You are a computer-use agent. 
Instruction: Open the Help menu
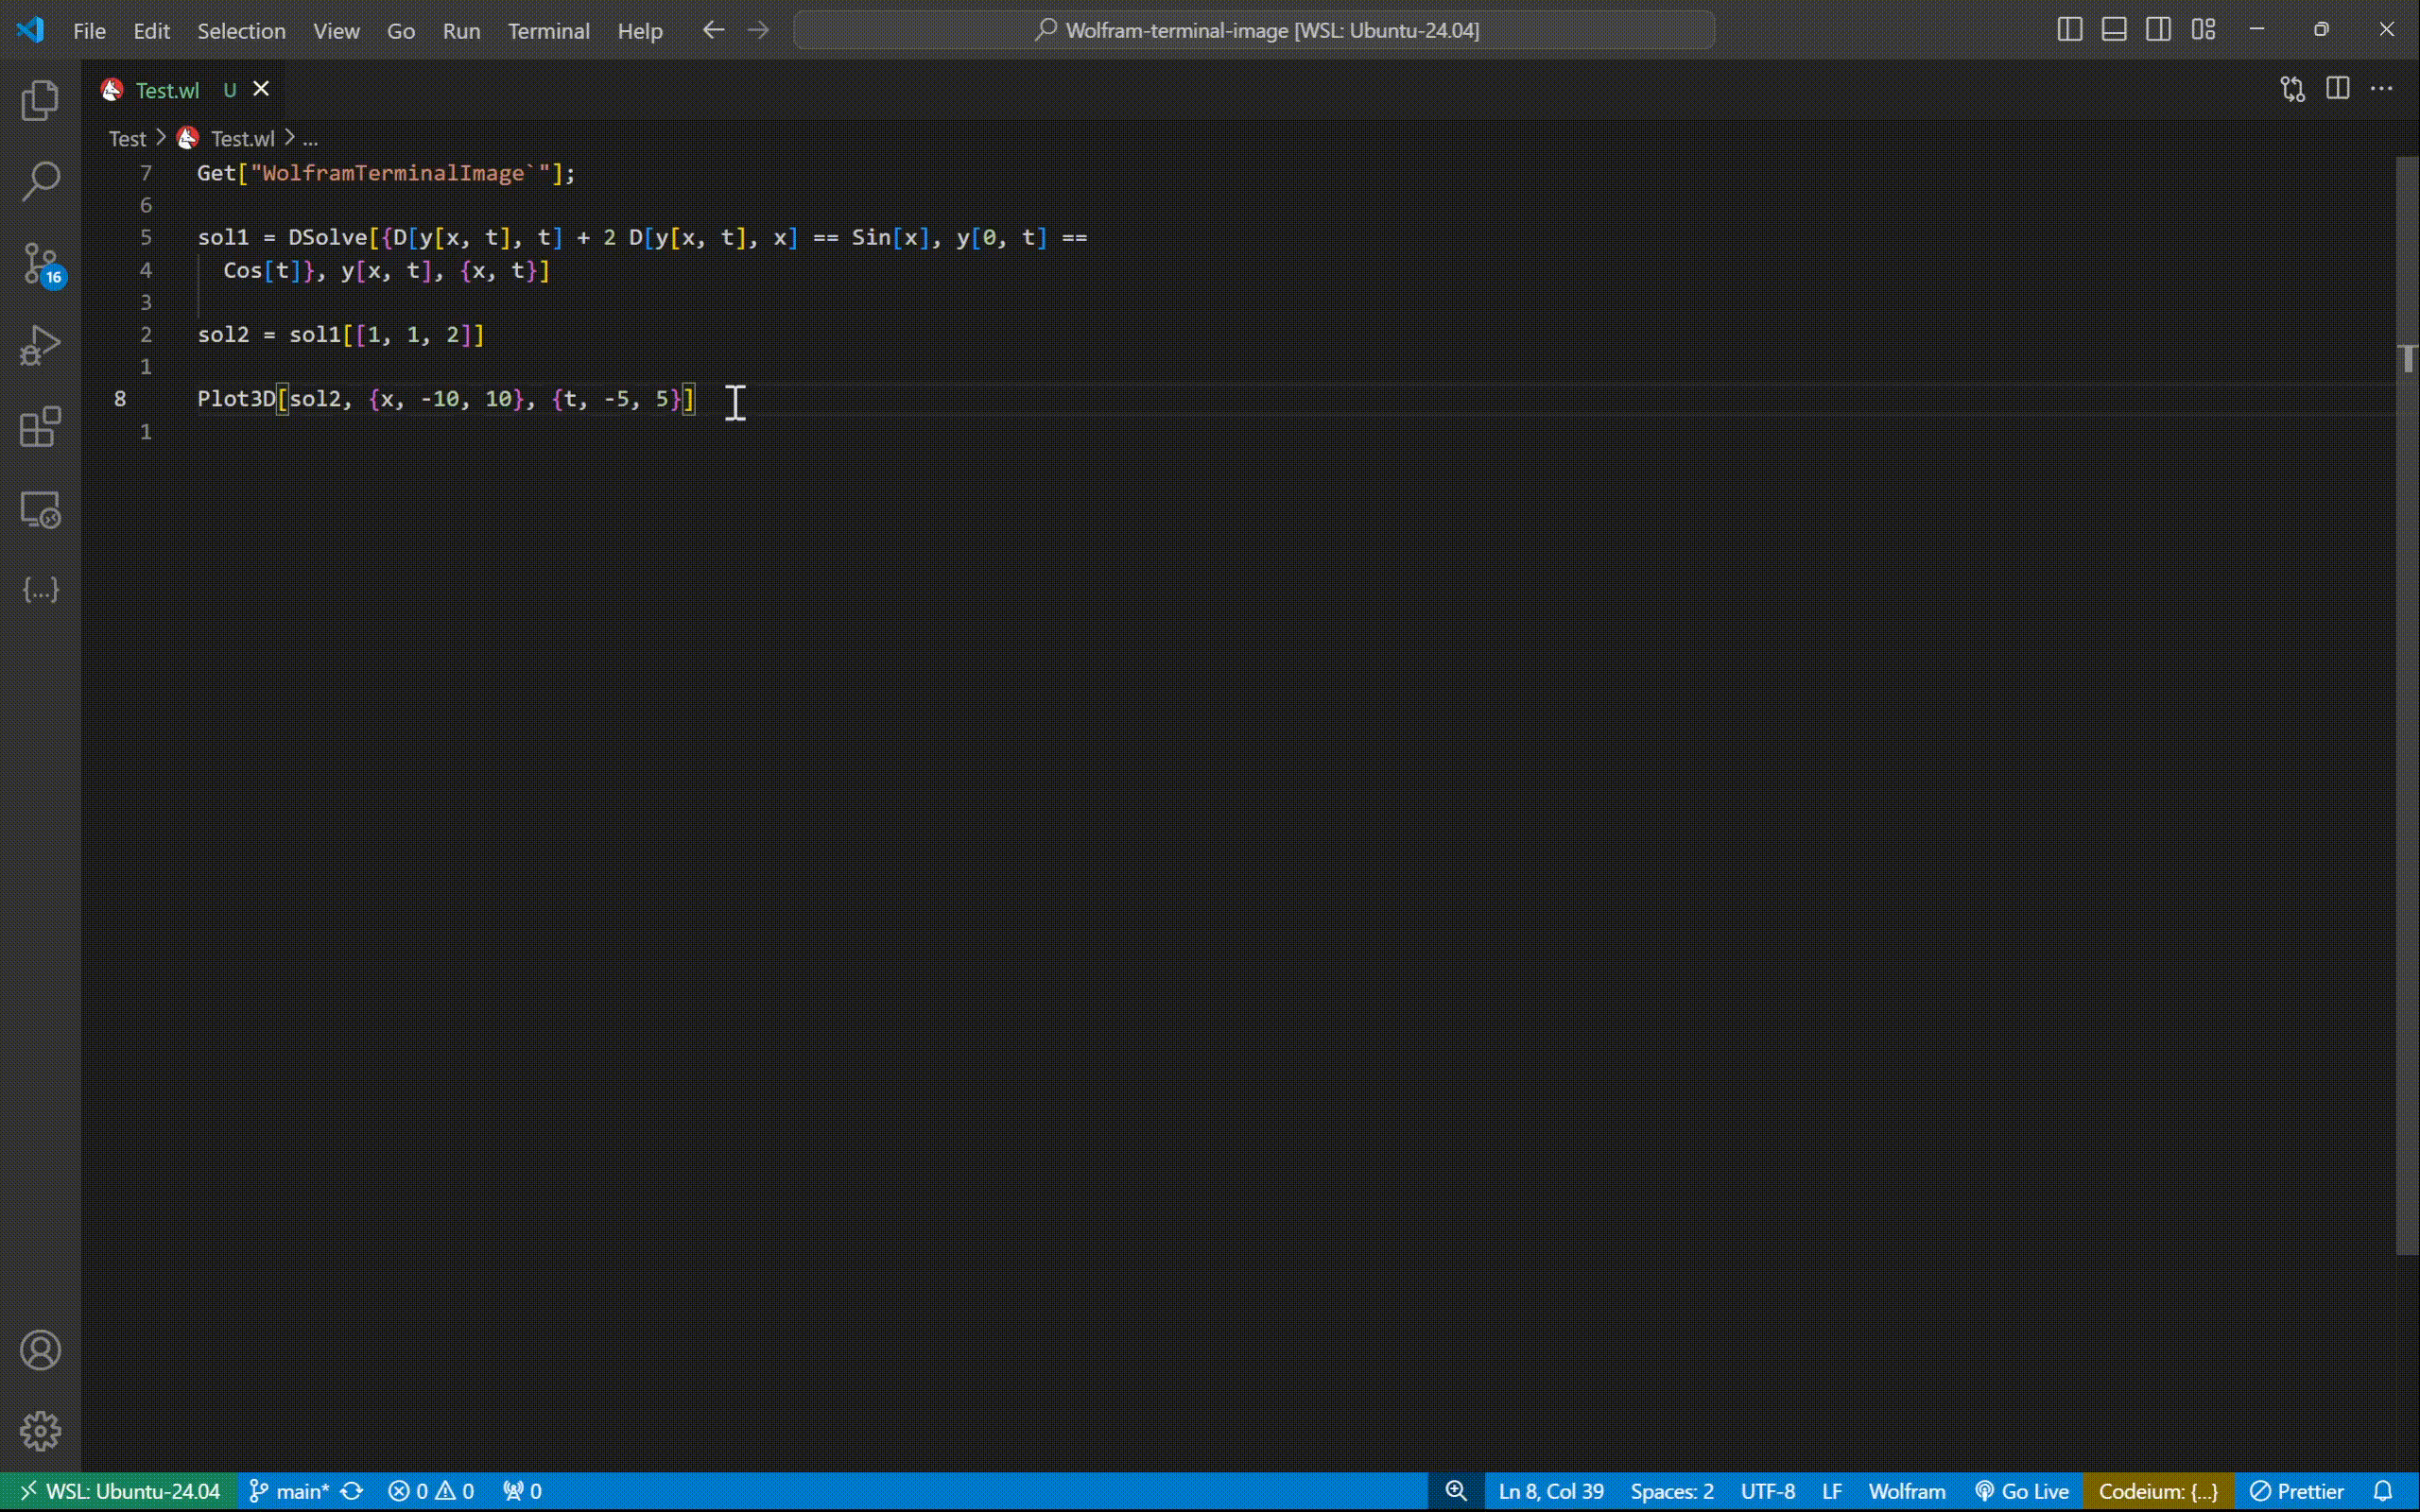pyautogui.click(x=640, y=31)
